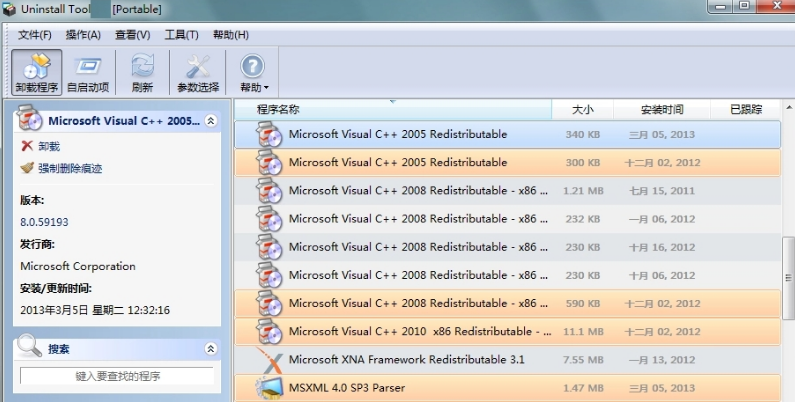The height and width of the screenshot is (402, 795).
Task: Click 强制删除痕迹 force removal link
Action: tap(70, 168)
